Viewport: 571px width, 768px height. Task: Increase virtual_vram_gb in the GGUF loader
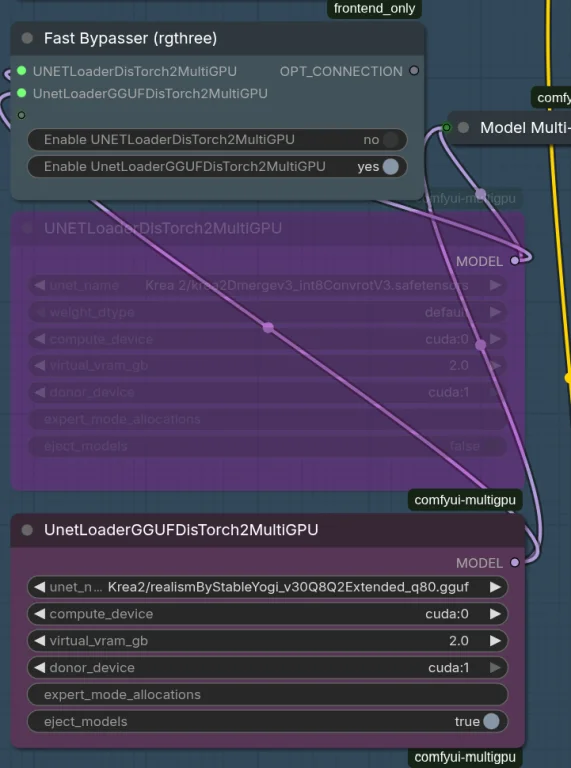[495, 641]
